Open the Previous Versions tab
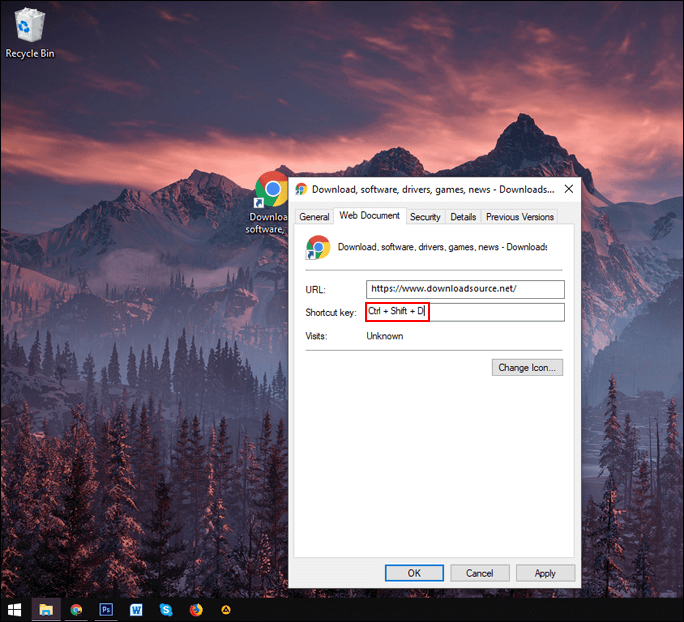 (520, 217)
